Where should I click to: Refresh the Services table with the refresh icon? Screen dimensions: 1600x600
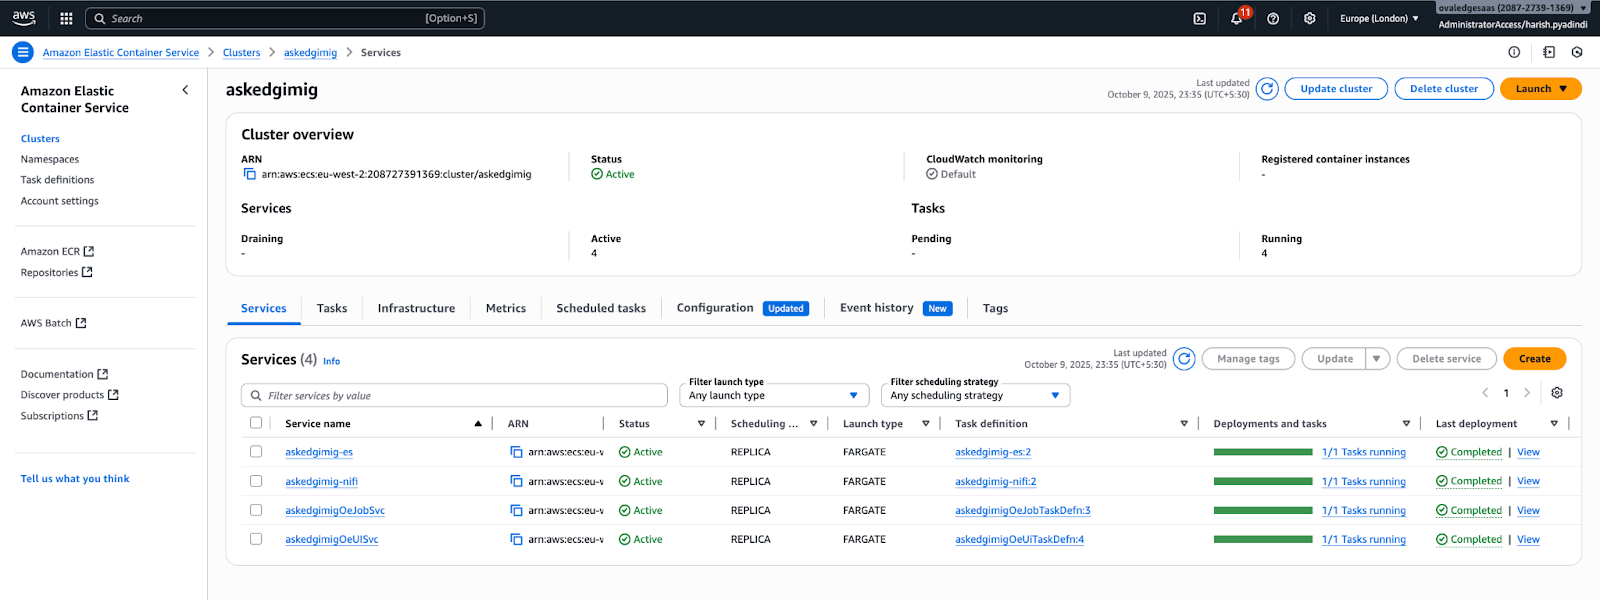click(x=1184, y=359)
